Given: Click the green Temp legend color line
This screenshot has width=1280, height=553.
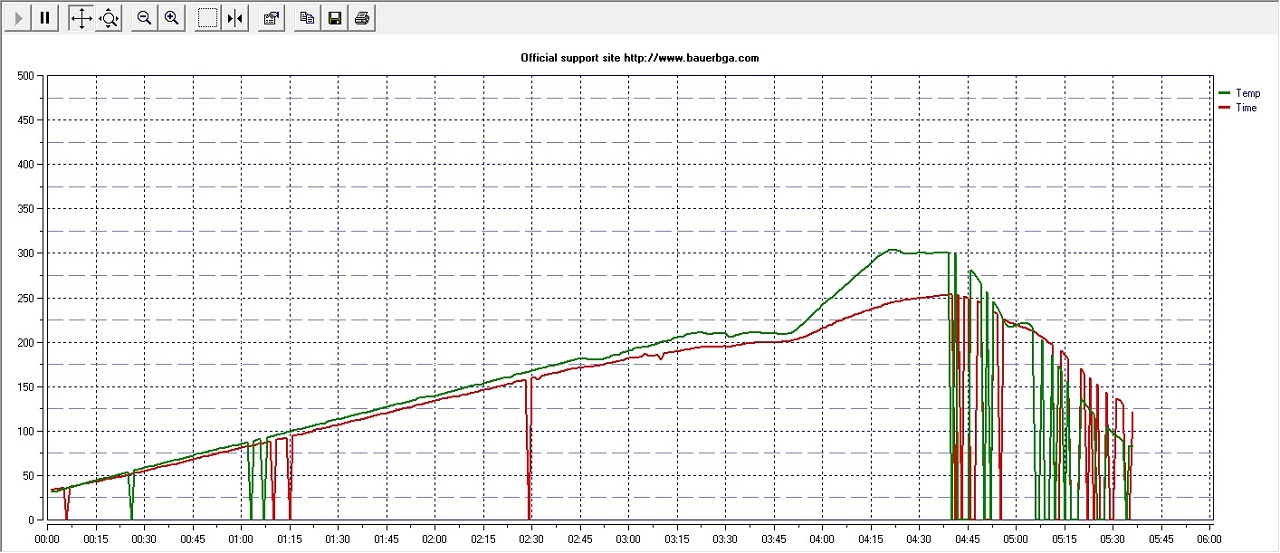Looking at the screenshot, I should coord(1225,93).
